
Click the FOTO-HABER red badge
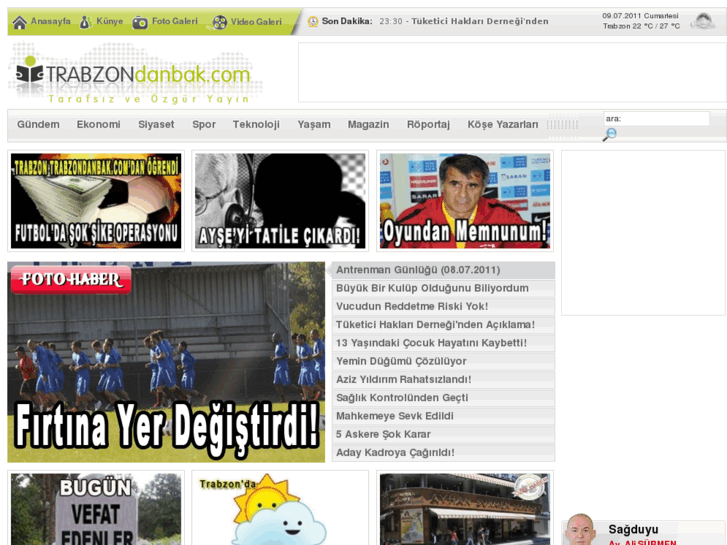(x=71, y=280)
